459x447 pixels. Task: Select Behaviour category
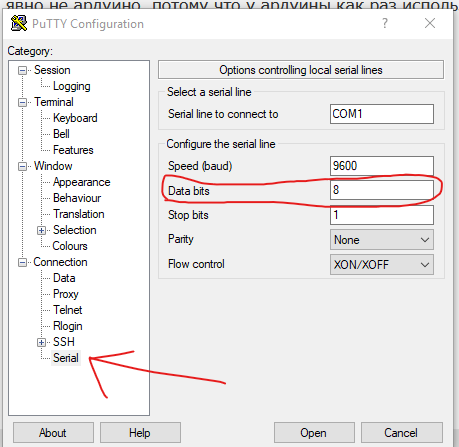77,198
